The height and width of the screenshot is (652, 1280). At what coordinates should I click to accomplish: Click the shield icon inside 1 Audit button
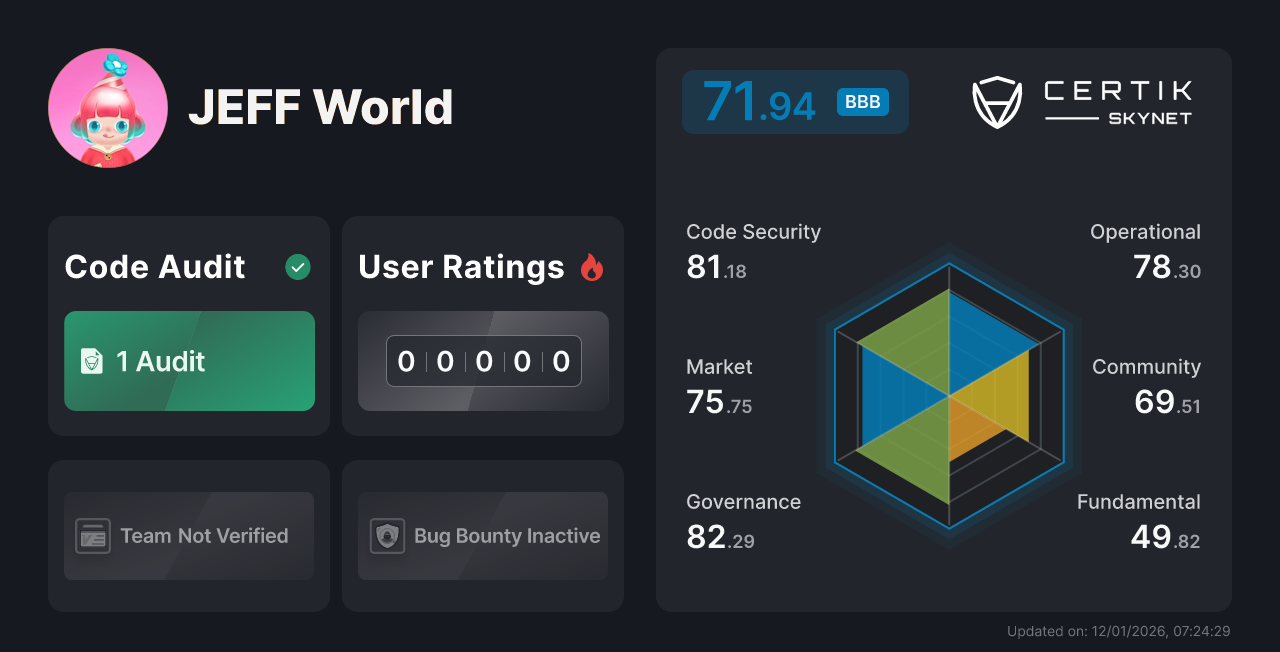[x=91, y=361]
